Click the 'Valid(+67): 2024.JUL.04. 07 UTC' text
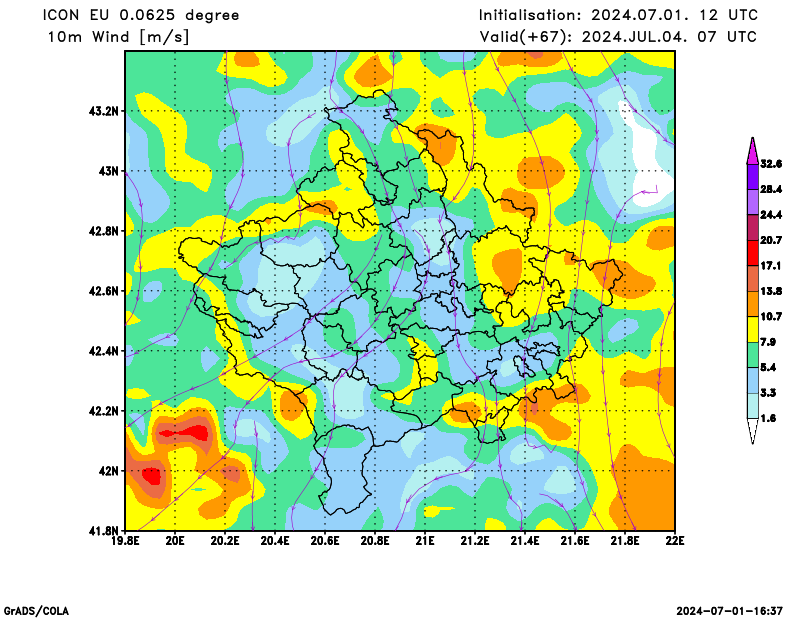 point(618,37)
